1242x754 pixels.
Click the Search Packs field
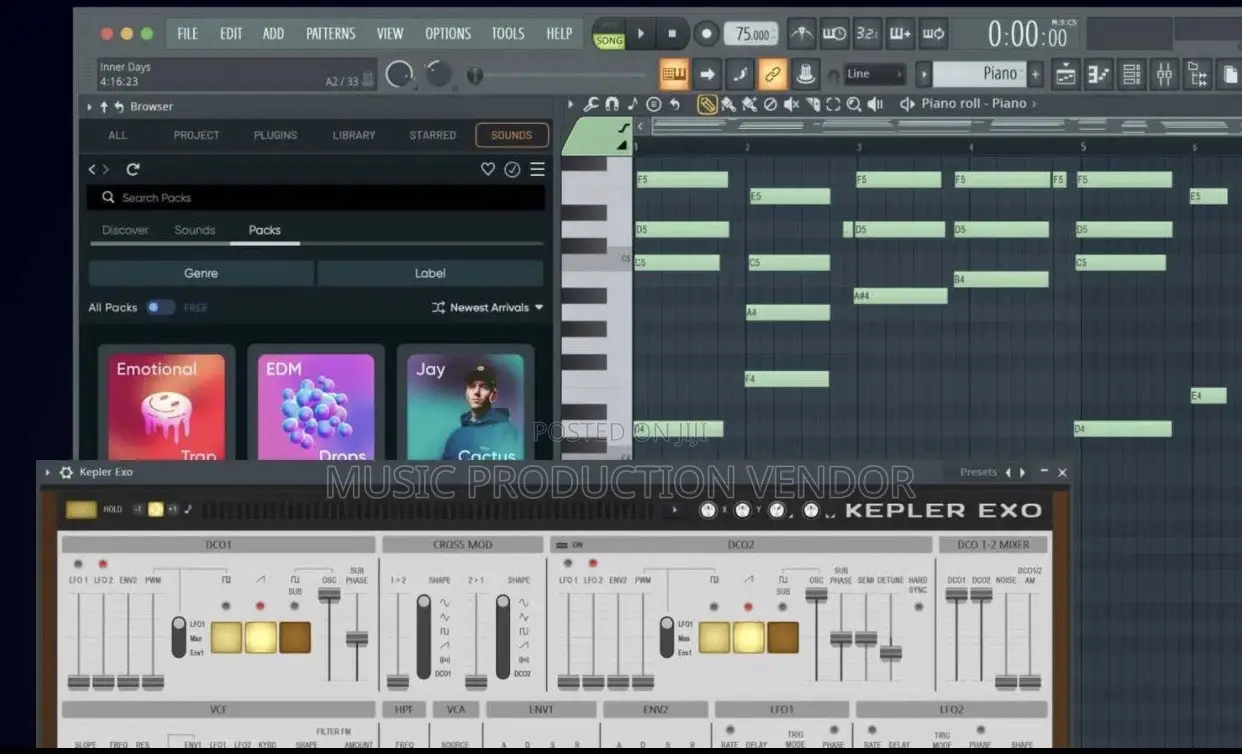(316, 198)
